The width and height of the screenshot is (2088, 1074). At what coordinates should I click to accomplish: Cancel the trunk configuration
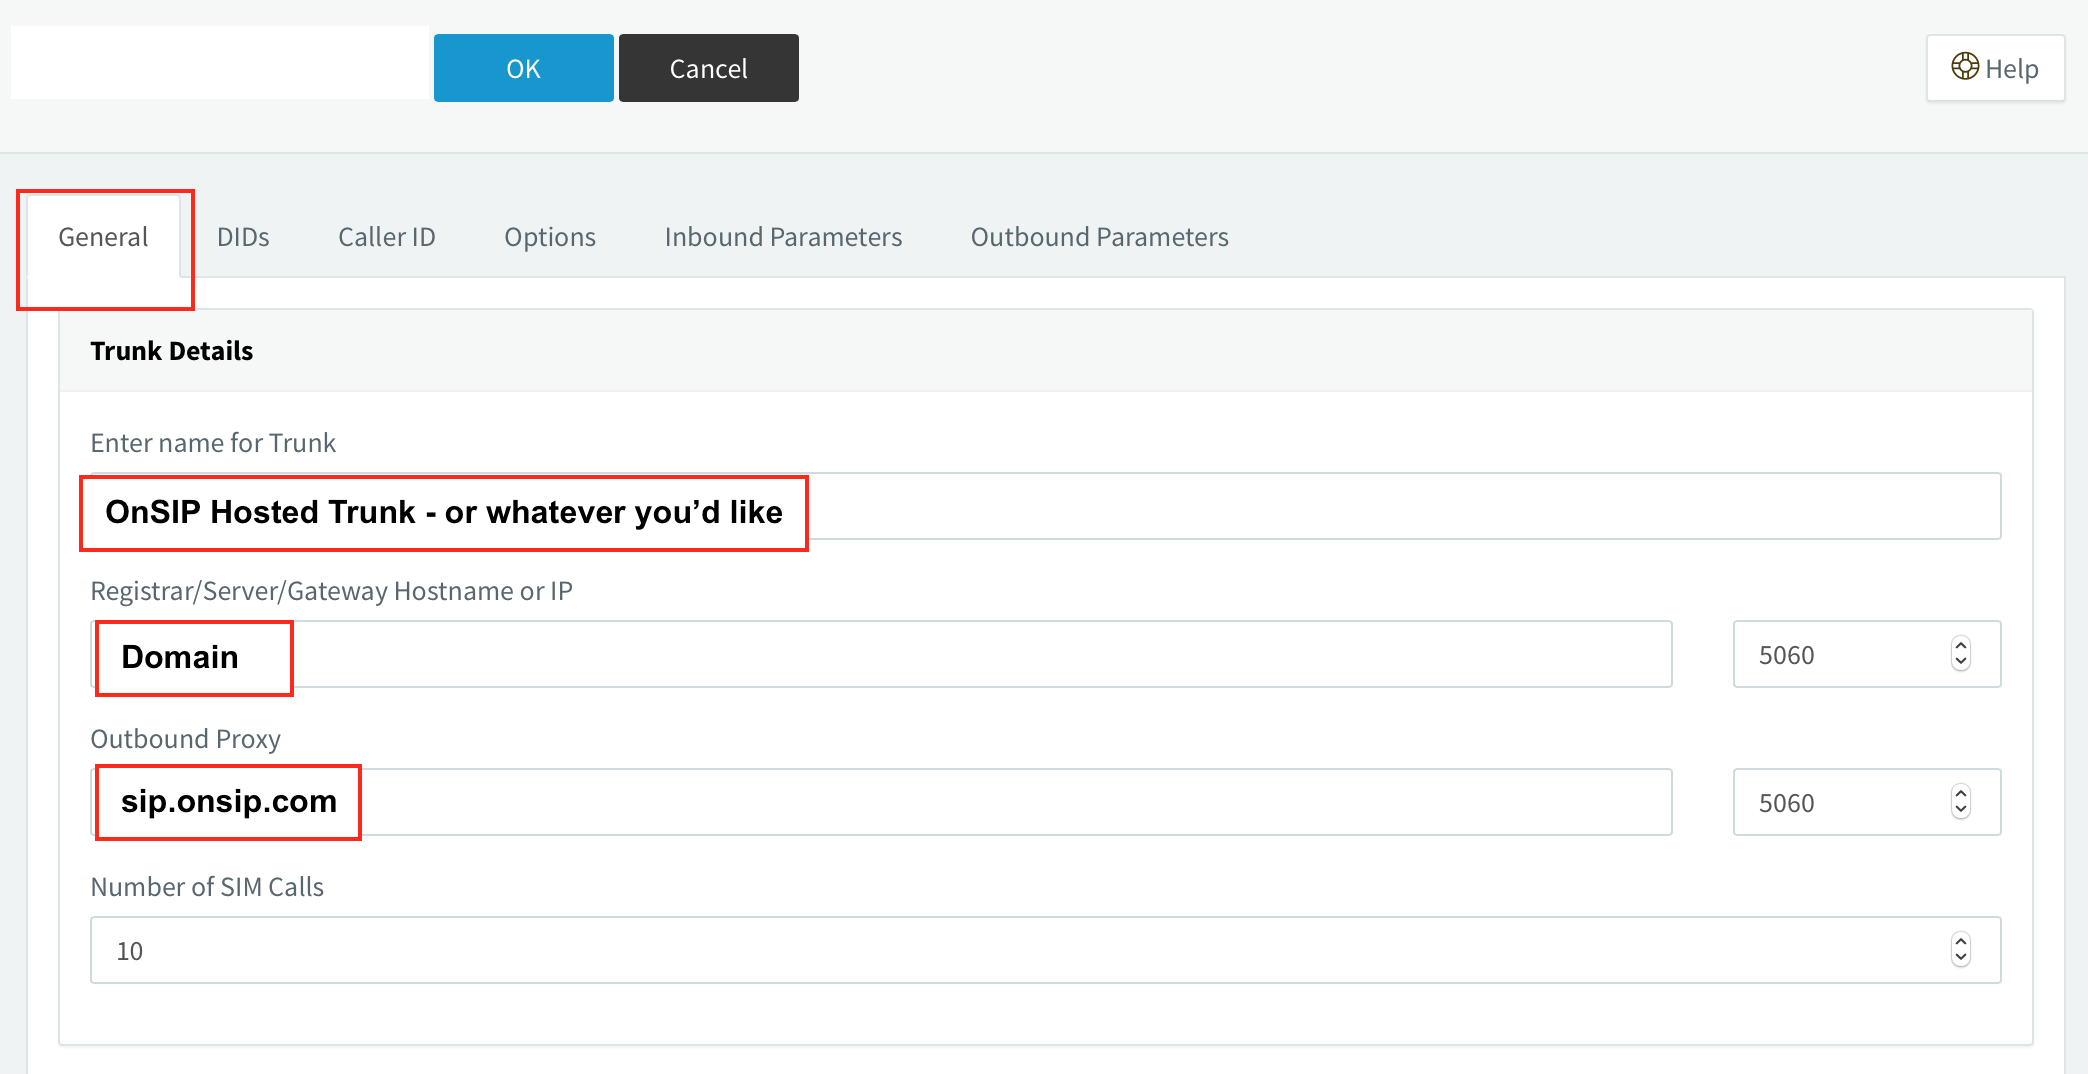coord(708,68)
